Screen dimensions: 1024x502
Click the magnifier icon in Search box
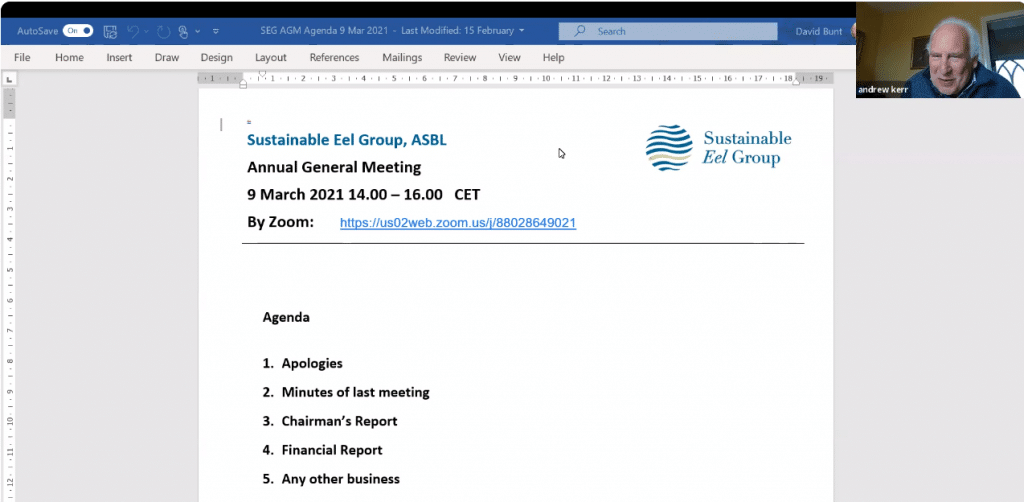tap(579, 31)
